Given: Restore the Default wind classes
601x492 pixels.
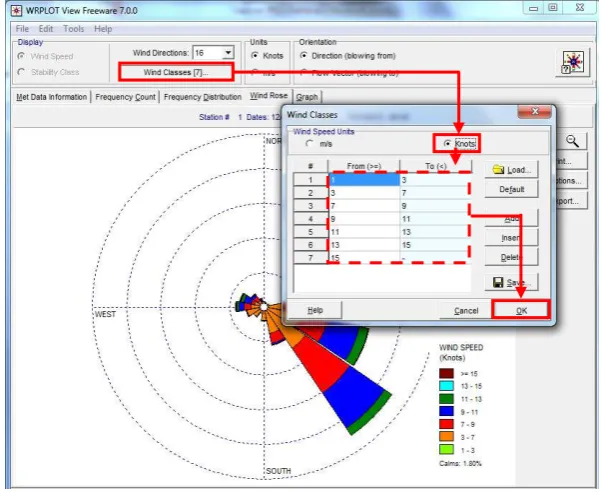Looking at the screenshot, I should (512, 189).
